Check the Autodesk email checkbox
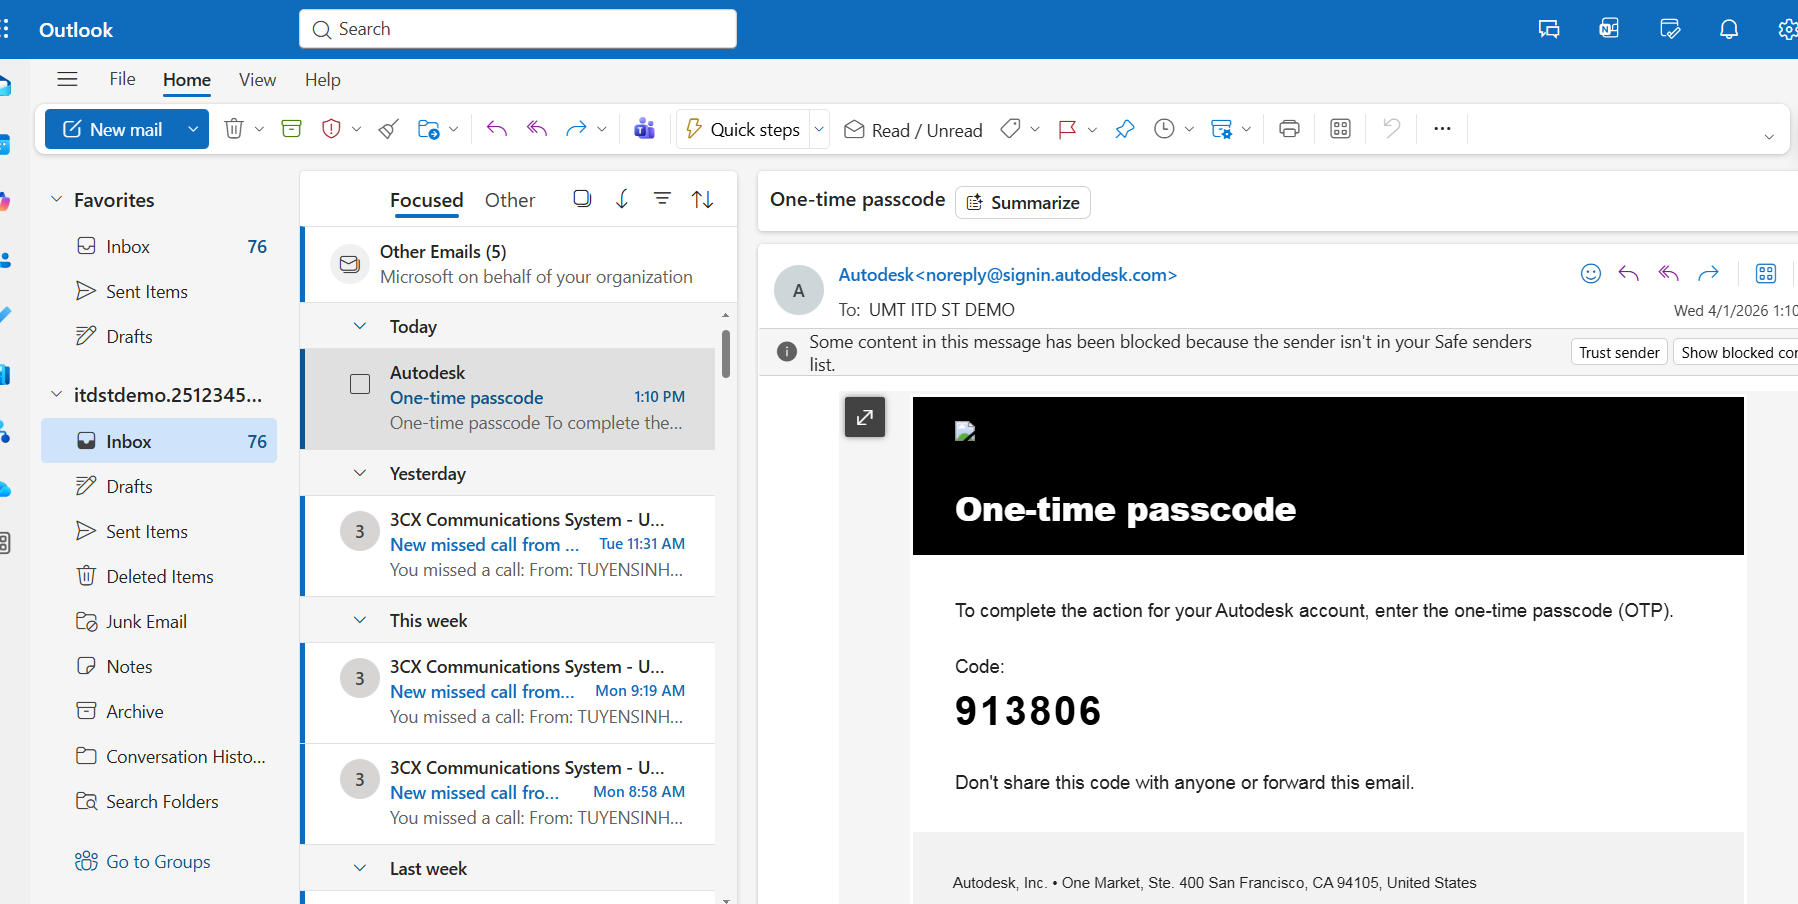 tap(360, 384)
